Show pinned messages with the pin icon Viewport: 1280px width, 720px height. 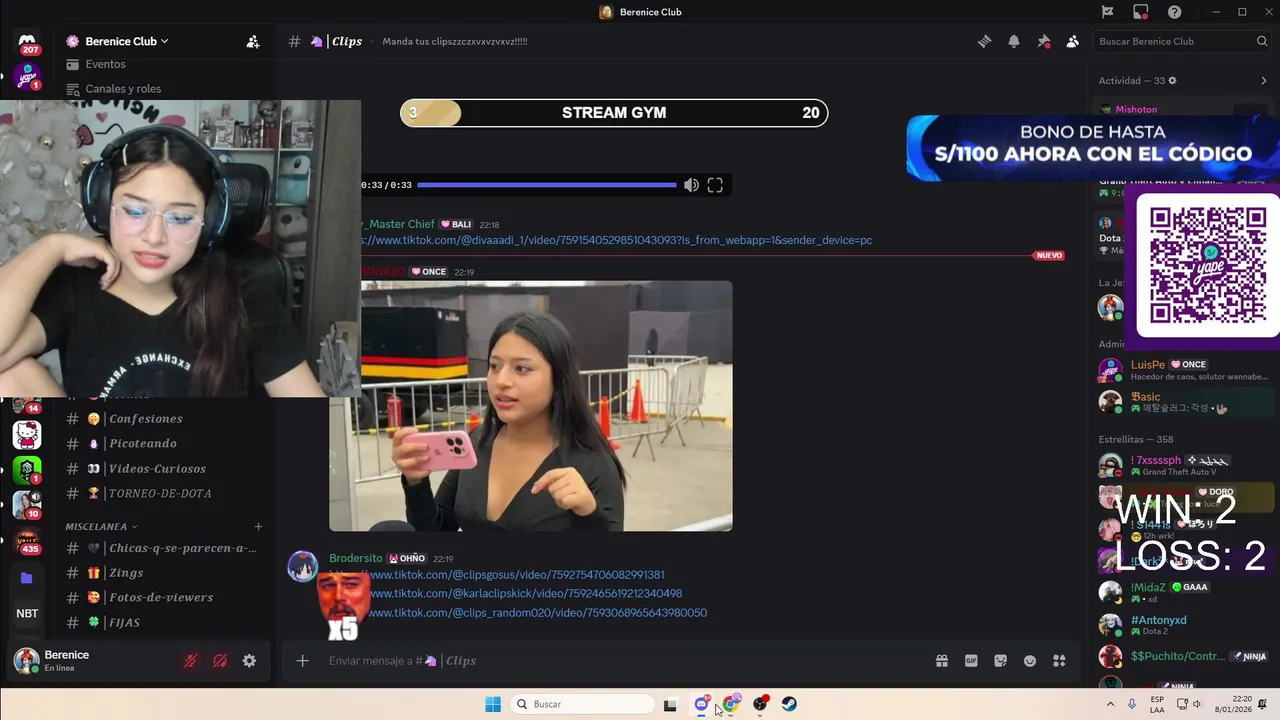(x=1043, y=41)
